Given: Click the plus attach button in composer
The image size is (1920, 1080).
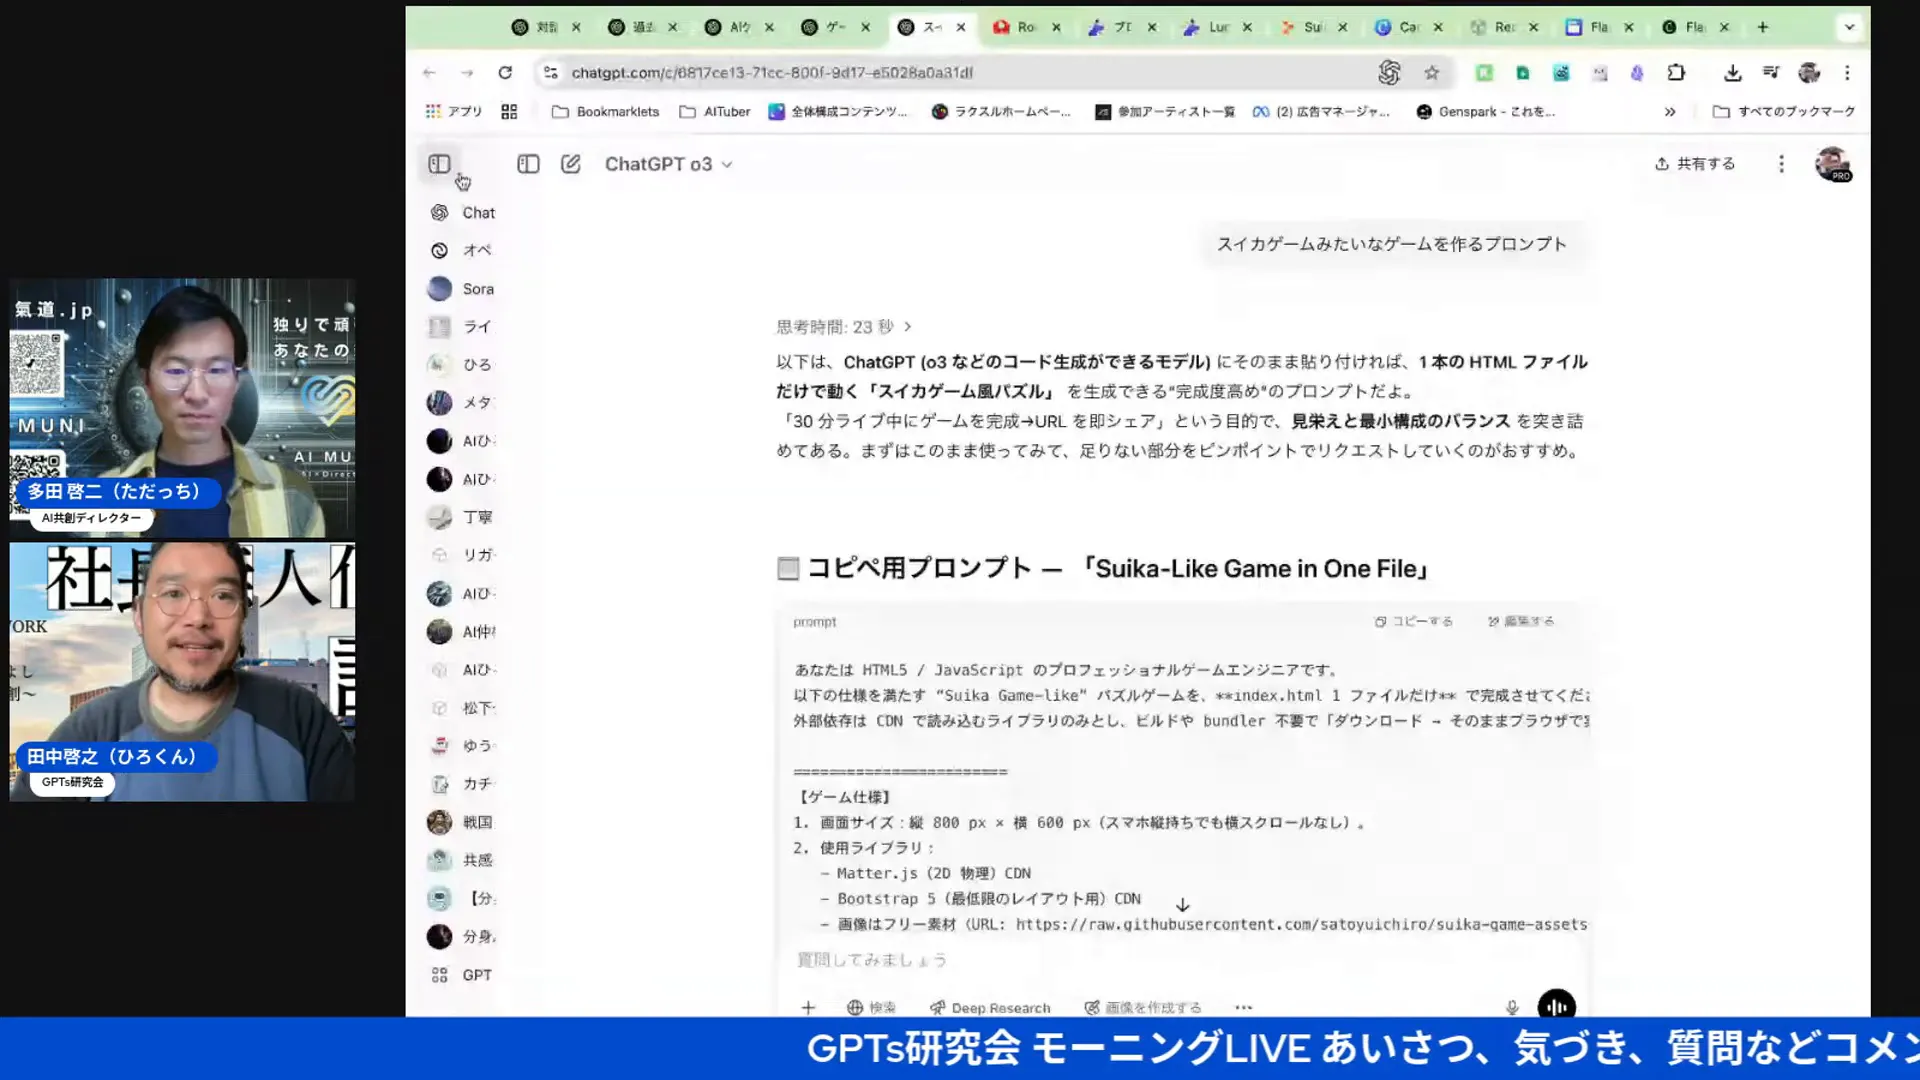Looking at the screenshot, I should coord(808,1008).
